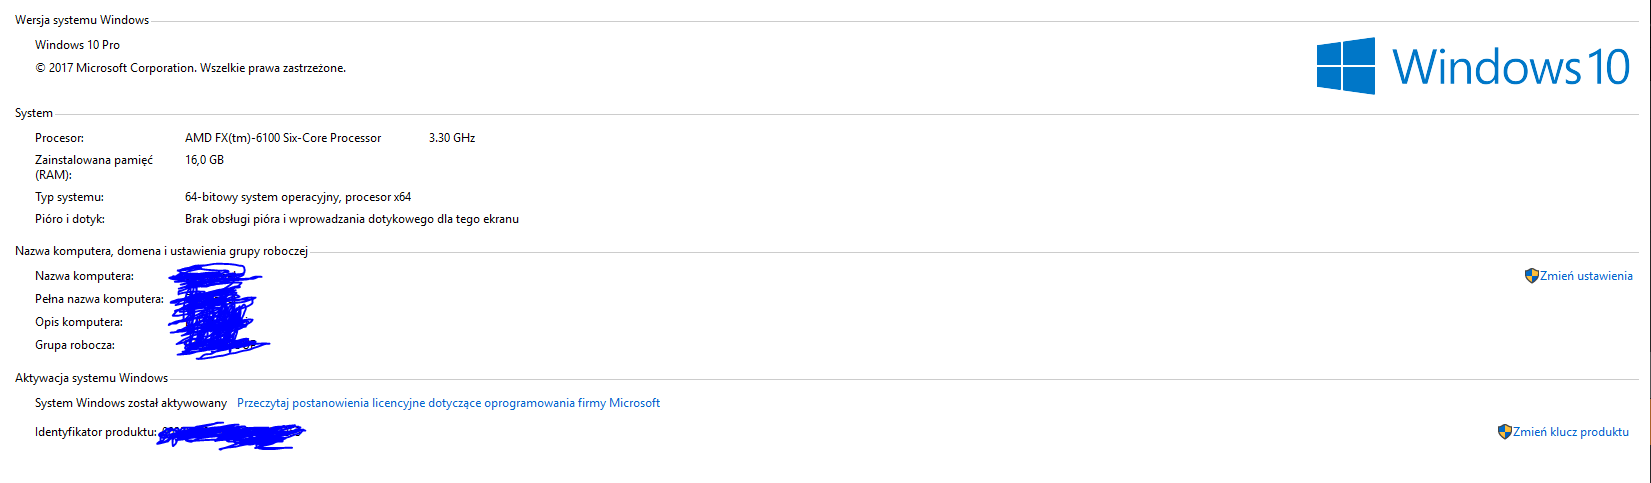Click the Grupa robocza label

point(75,345)
